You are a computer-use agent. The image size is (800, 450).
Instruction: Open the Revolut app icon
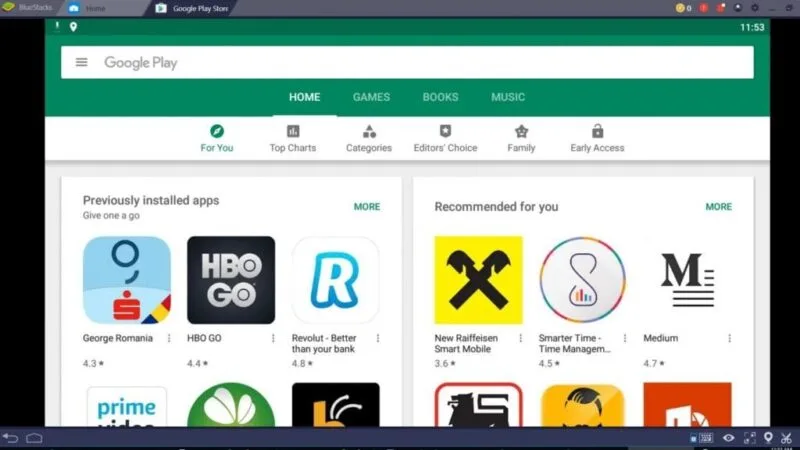click(x=336, y=280)
